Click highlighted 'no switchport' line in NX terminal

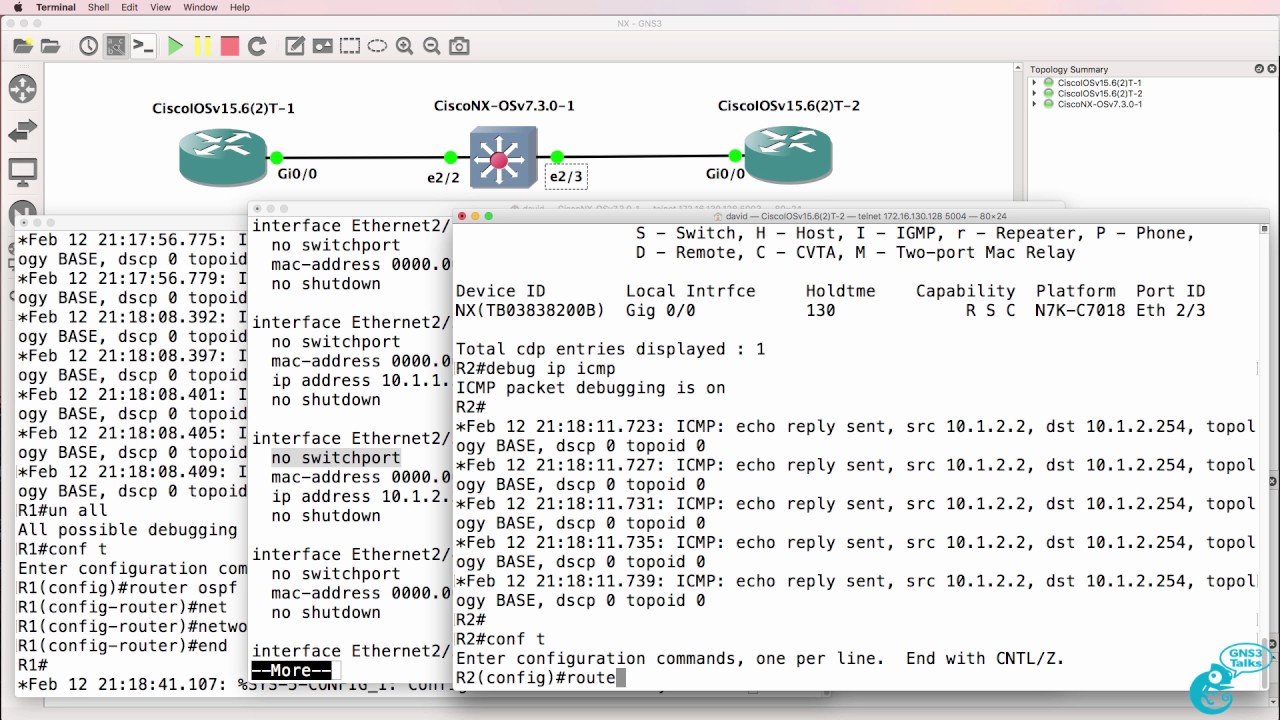(x=336, y=458)
